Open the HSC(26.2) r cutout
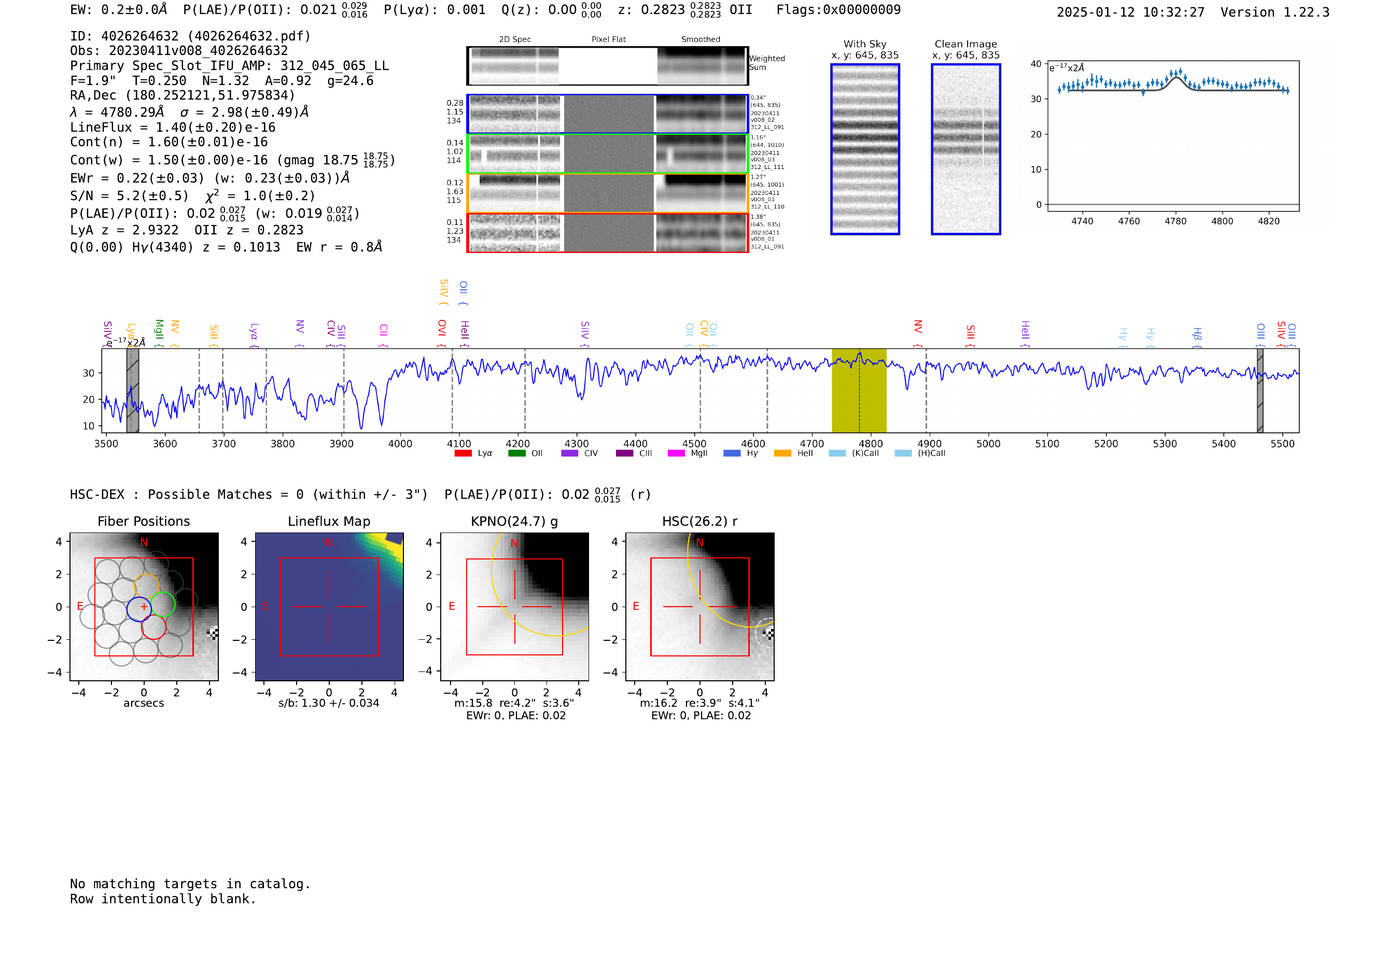 click(700, 607)
